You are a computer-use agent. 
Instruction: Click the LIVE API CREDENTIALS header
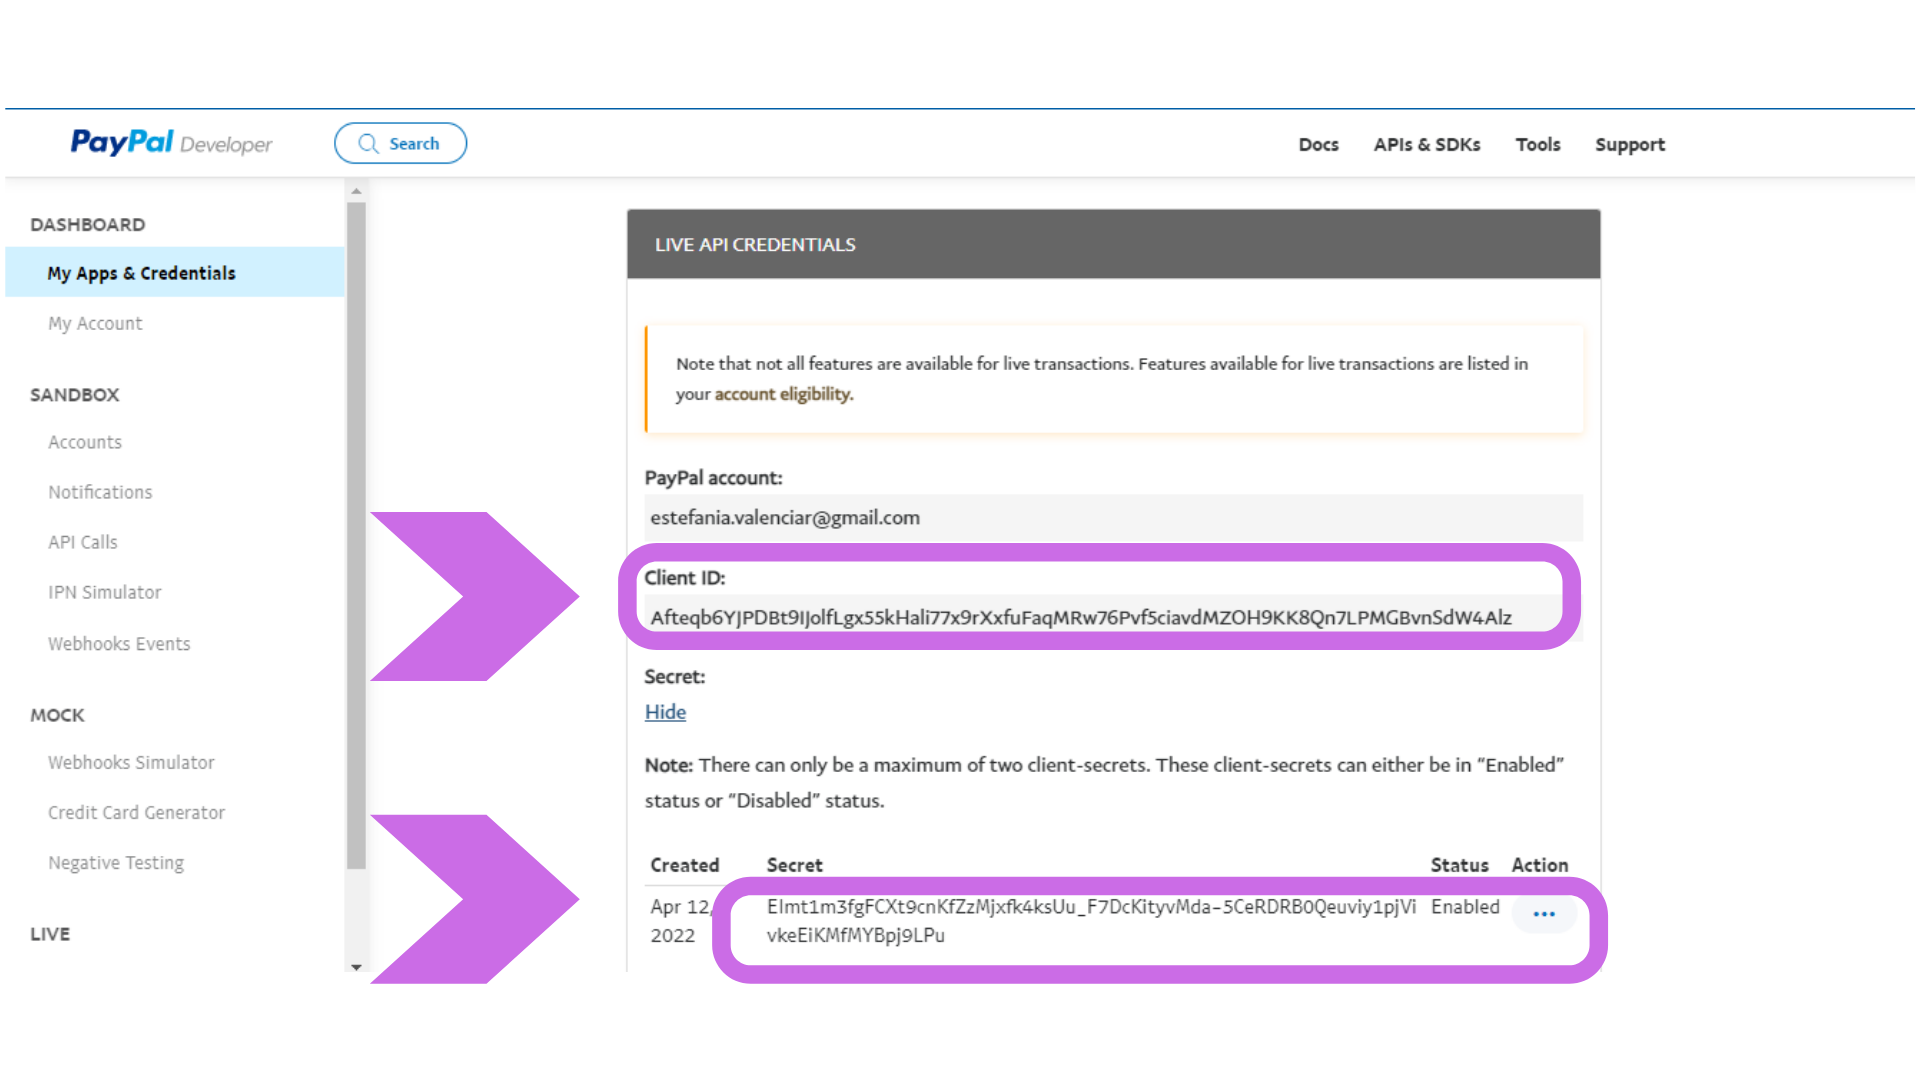1113,244
